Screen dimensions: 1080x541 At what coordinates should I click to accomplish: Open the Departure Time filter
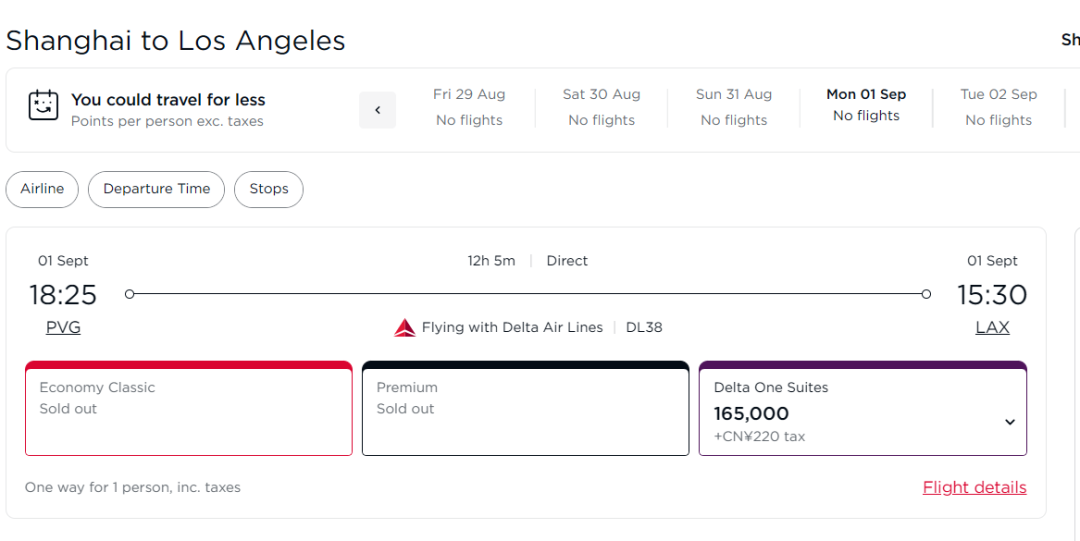[x=156, y=189]
